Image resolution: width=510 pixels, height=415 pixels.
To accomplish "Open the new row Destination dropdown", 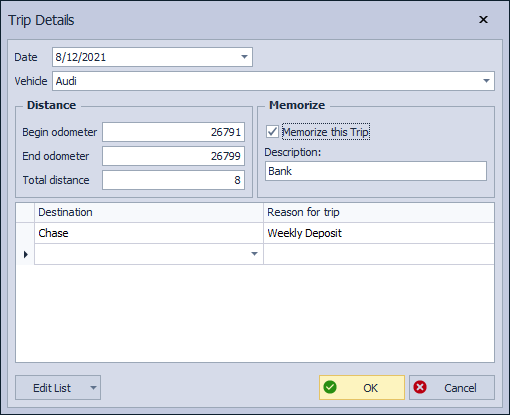I will point(254,254).
